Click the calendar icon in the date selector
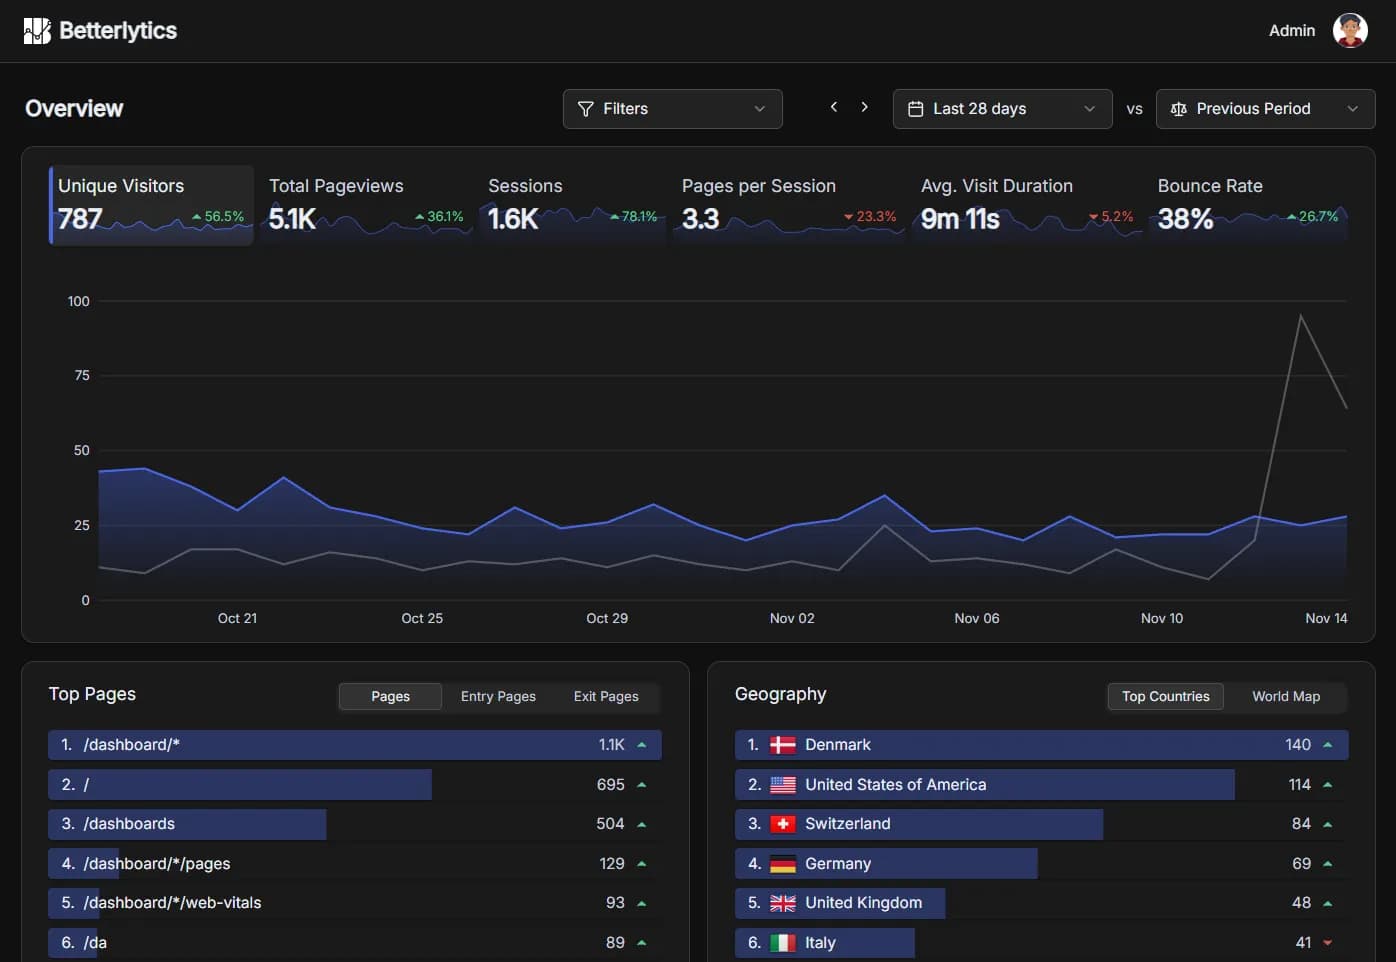Image resolution: width=1396 pixels, height=962 pixels. click(x=916, y=108)
